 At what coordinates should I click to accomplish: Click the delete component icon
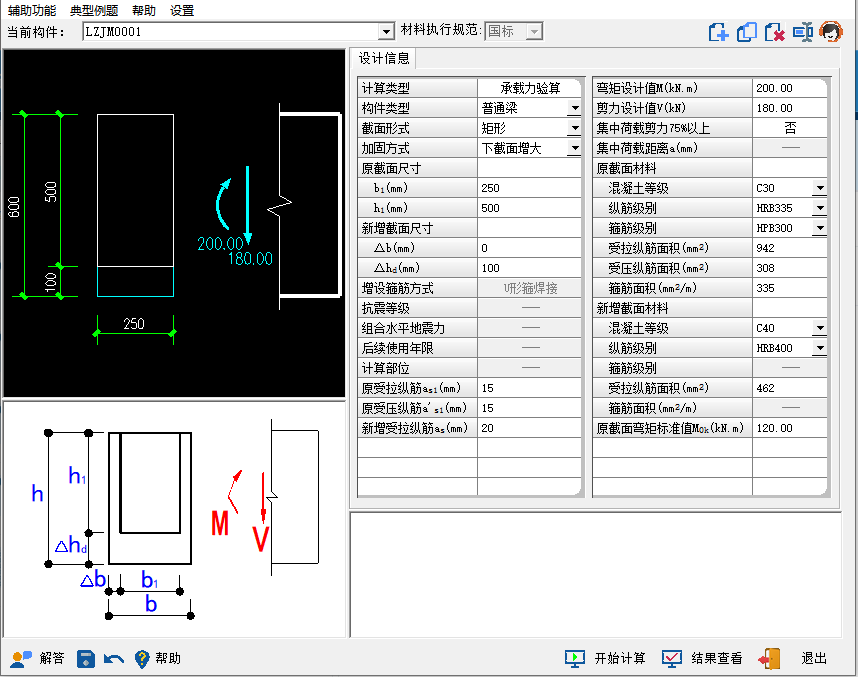point(774,32)
